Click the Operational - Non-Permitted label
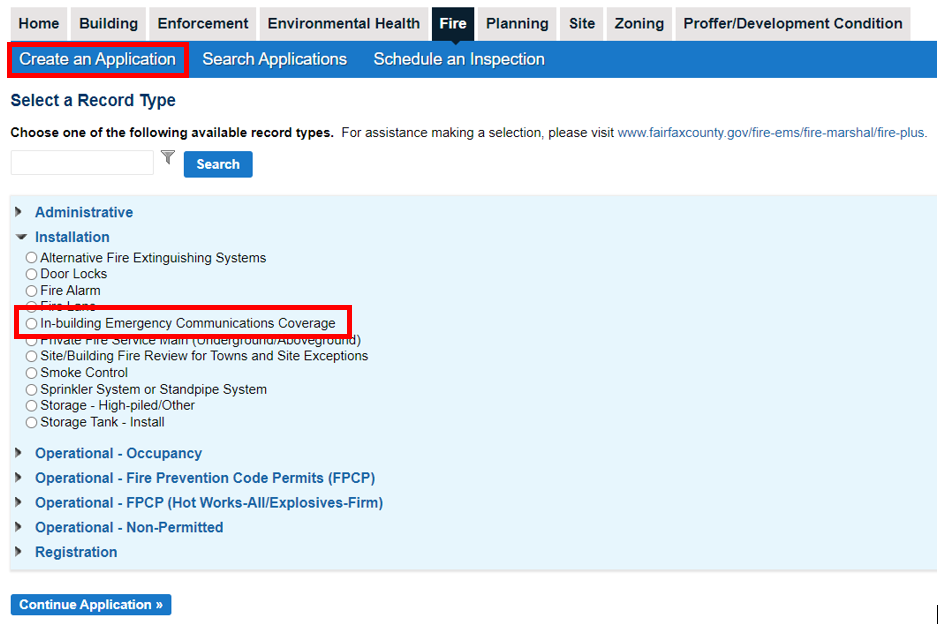 [129, 527]
